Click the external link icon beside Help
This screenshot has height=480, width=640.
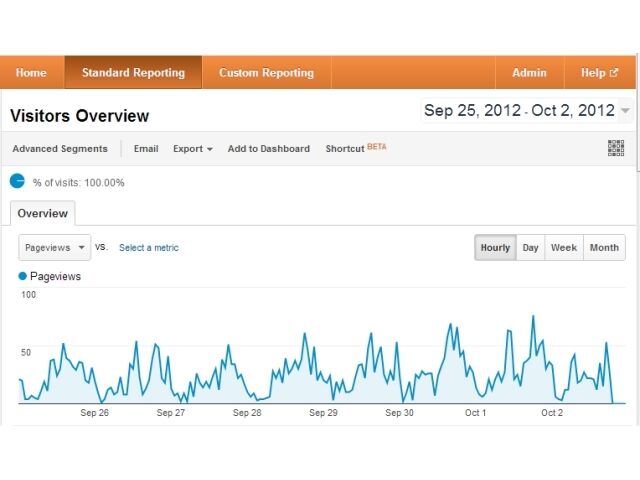[x=614, y=73]
